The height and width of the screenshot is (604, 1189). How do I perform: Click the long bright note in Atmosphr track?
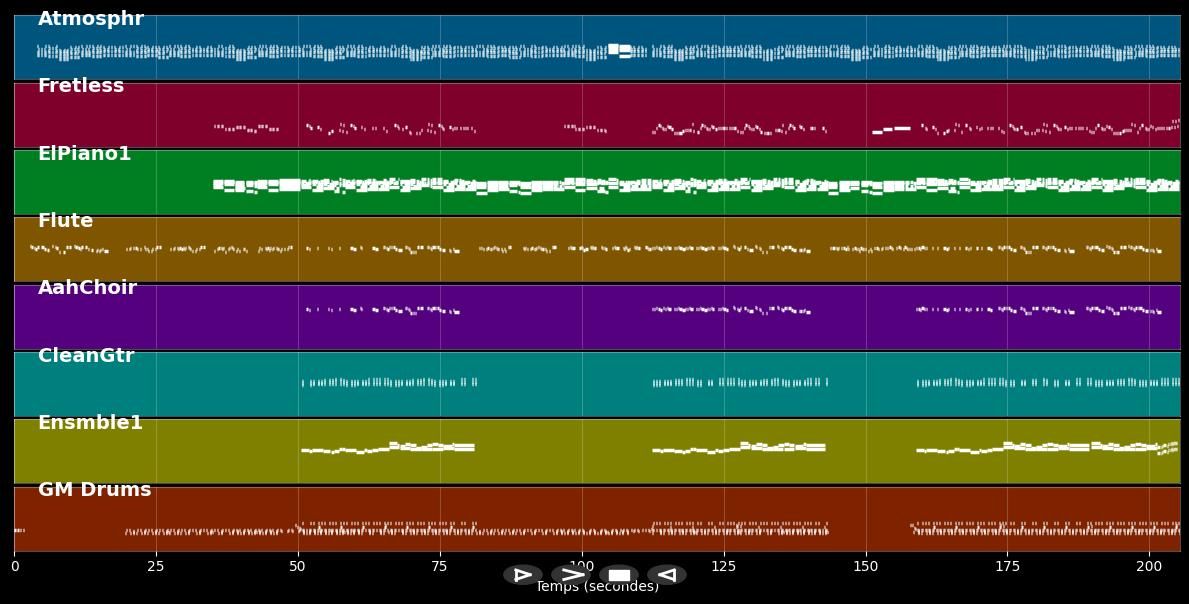tap(619, 49)
